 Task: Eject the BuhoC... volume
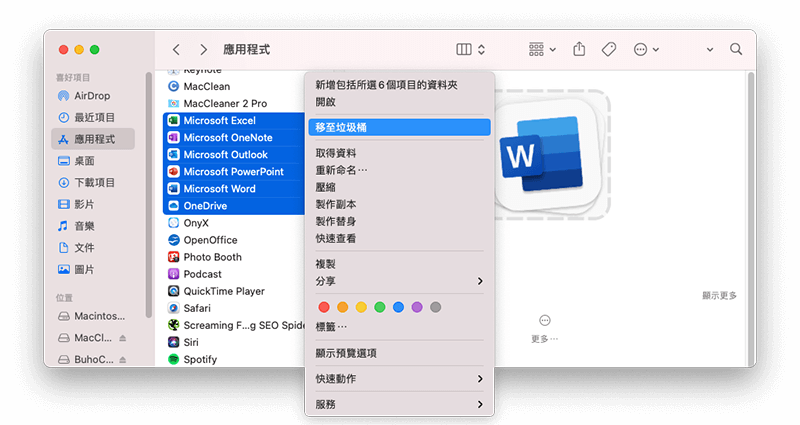coord(122,360)
